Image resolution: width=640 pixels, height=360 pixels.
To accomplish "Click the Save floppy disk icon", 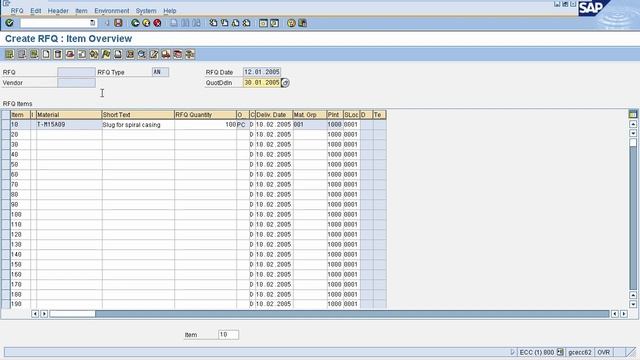I will (x=118, y=23).
